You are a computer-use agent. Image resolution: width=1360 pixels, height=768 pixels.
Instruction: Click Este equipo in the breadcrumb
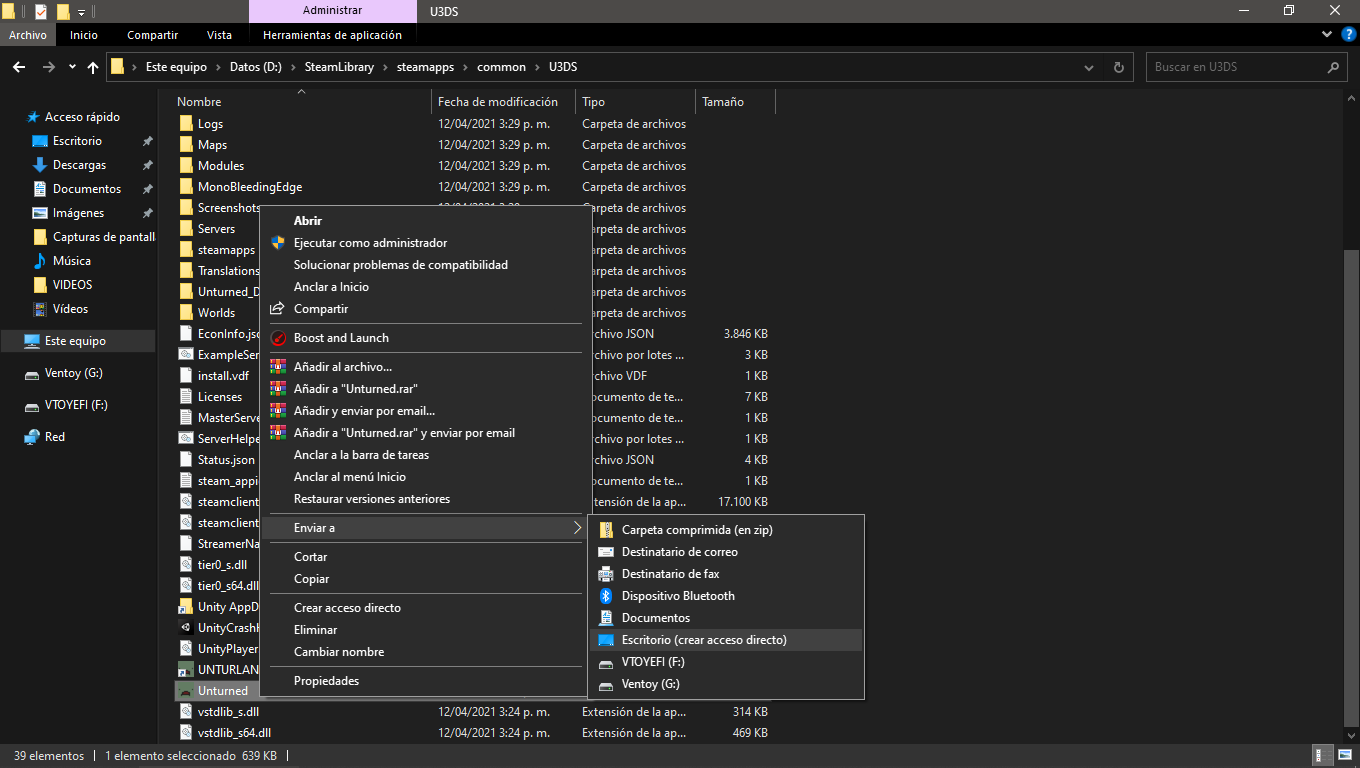[176, 67]
